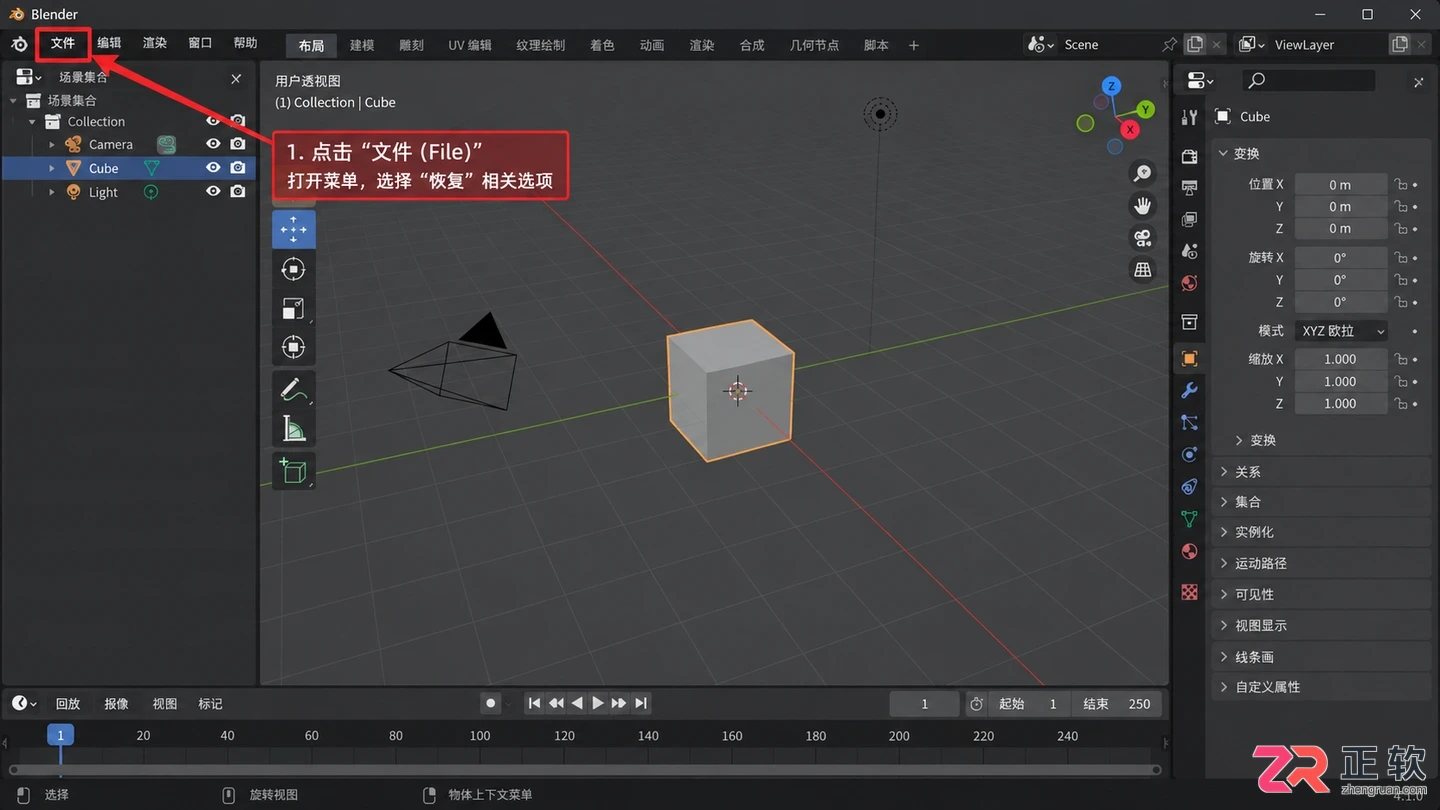Select the Annotate pencil tool
The image size is (1440, 810).
click(293, 389)
